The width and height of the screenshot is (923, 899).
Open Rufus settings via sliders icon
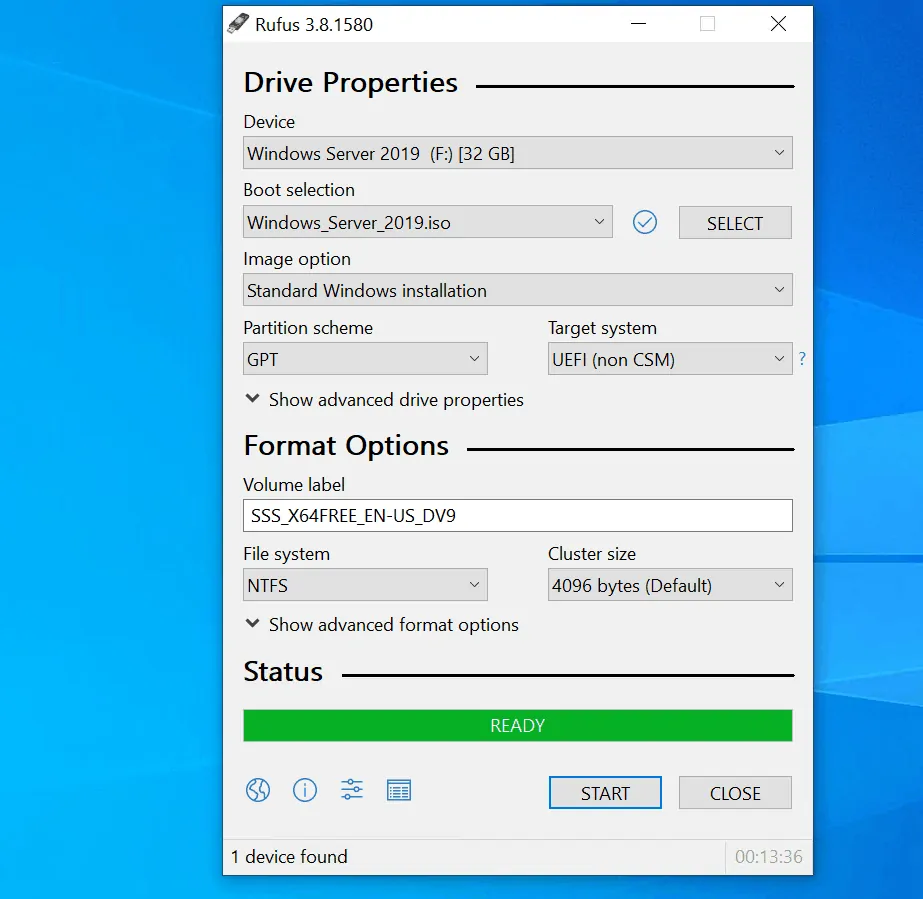[351, 789]
